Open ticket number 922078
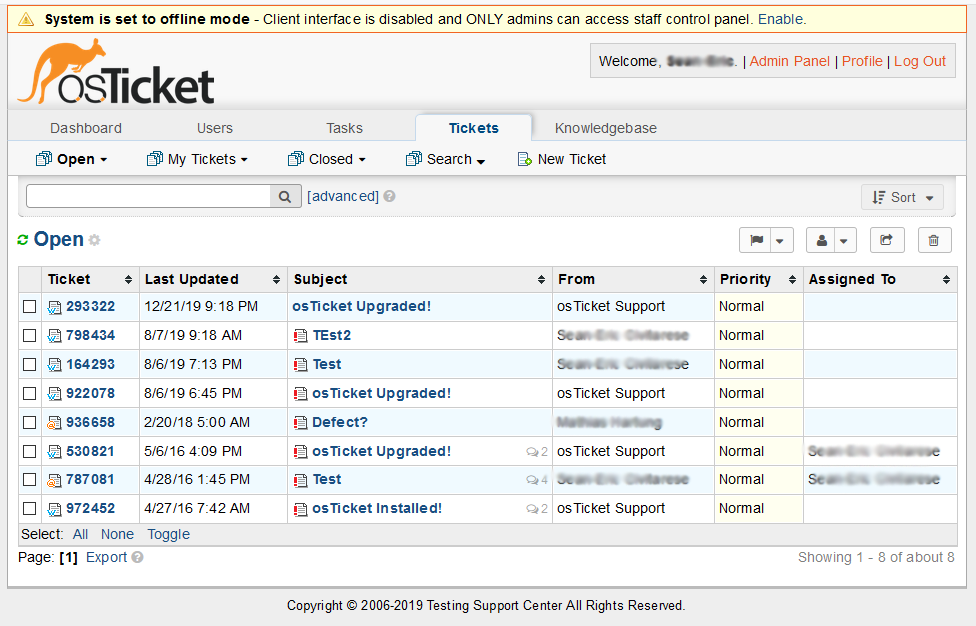976x626 pixels. pos(90,393)
